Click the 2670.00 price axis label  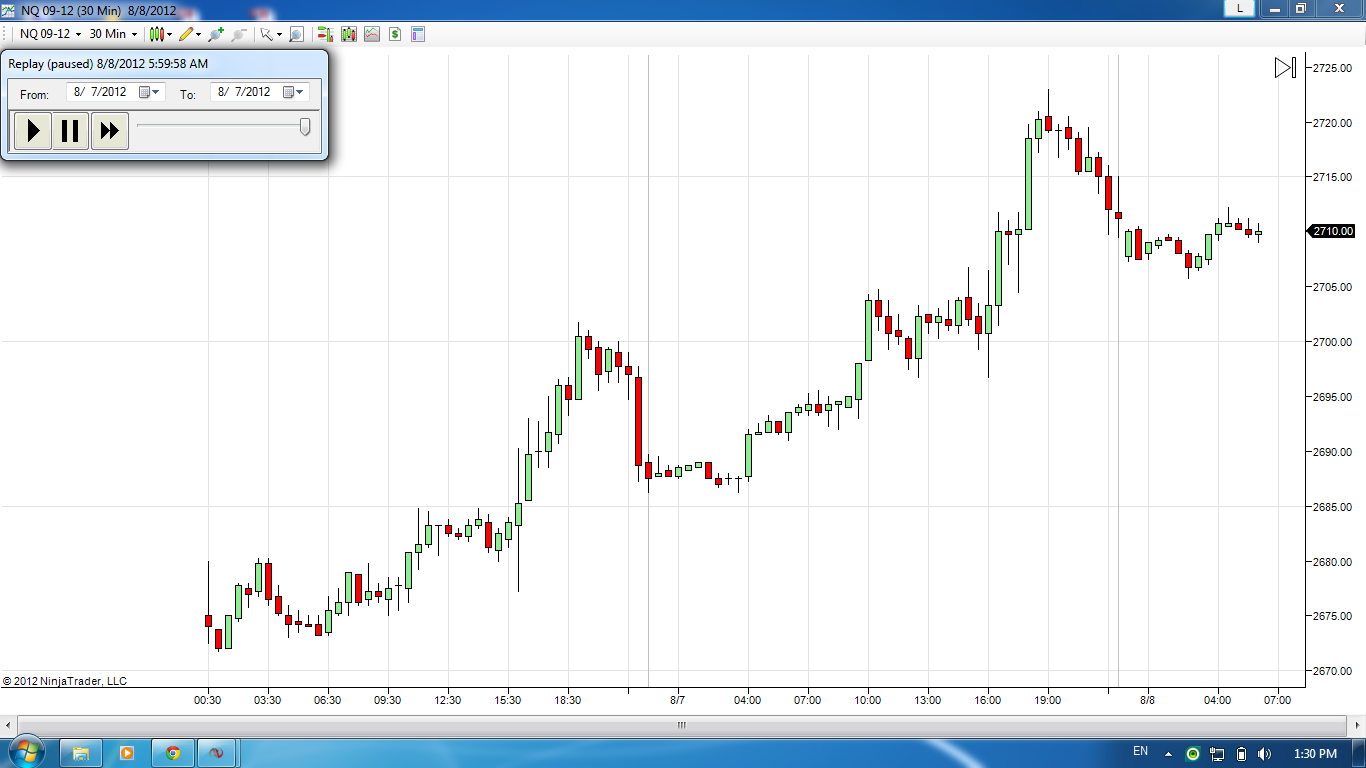(1333, 671)
